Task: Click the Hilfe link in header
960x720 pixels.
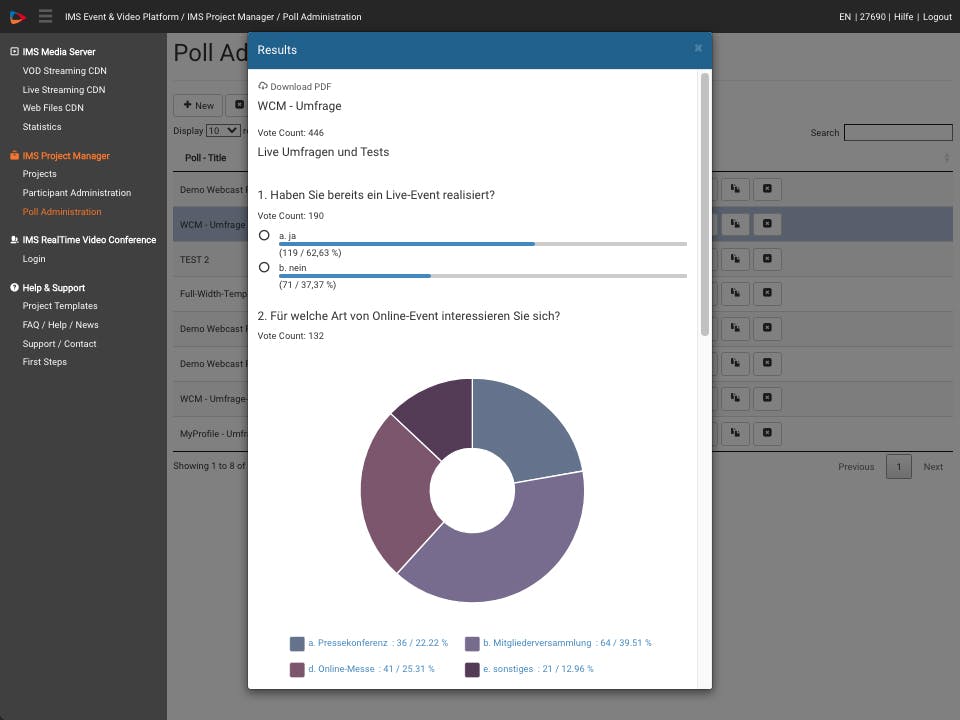Action: [x=903, y=17]
